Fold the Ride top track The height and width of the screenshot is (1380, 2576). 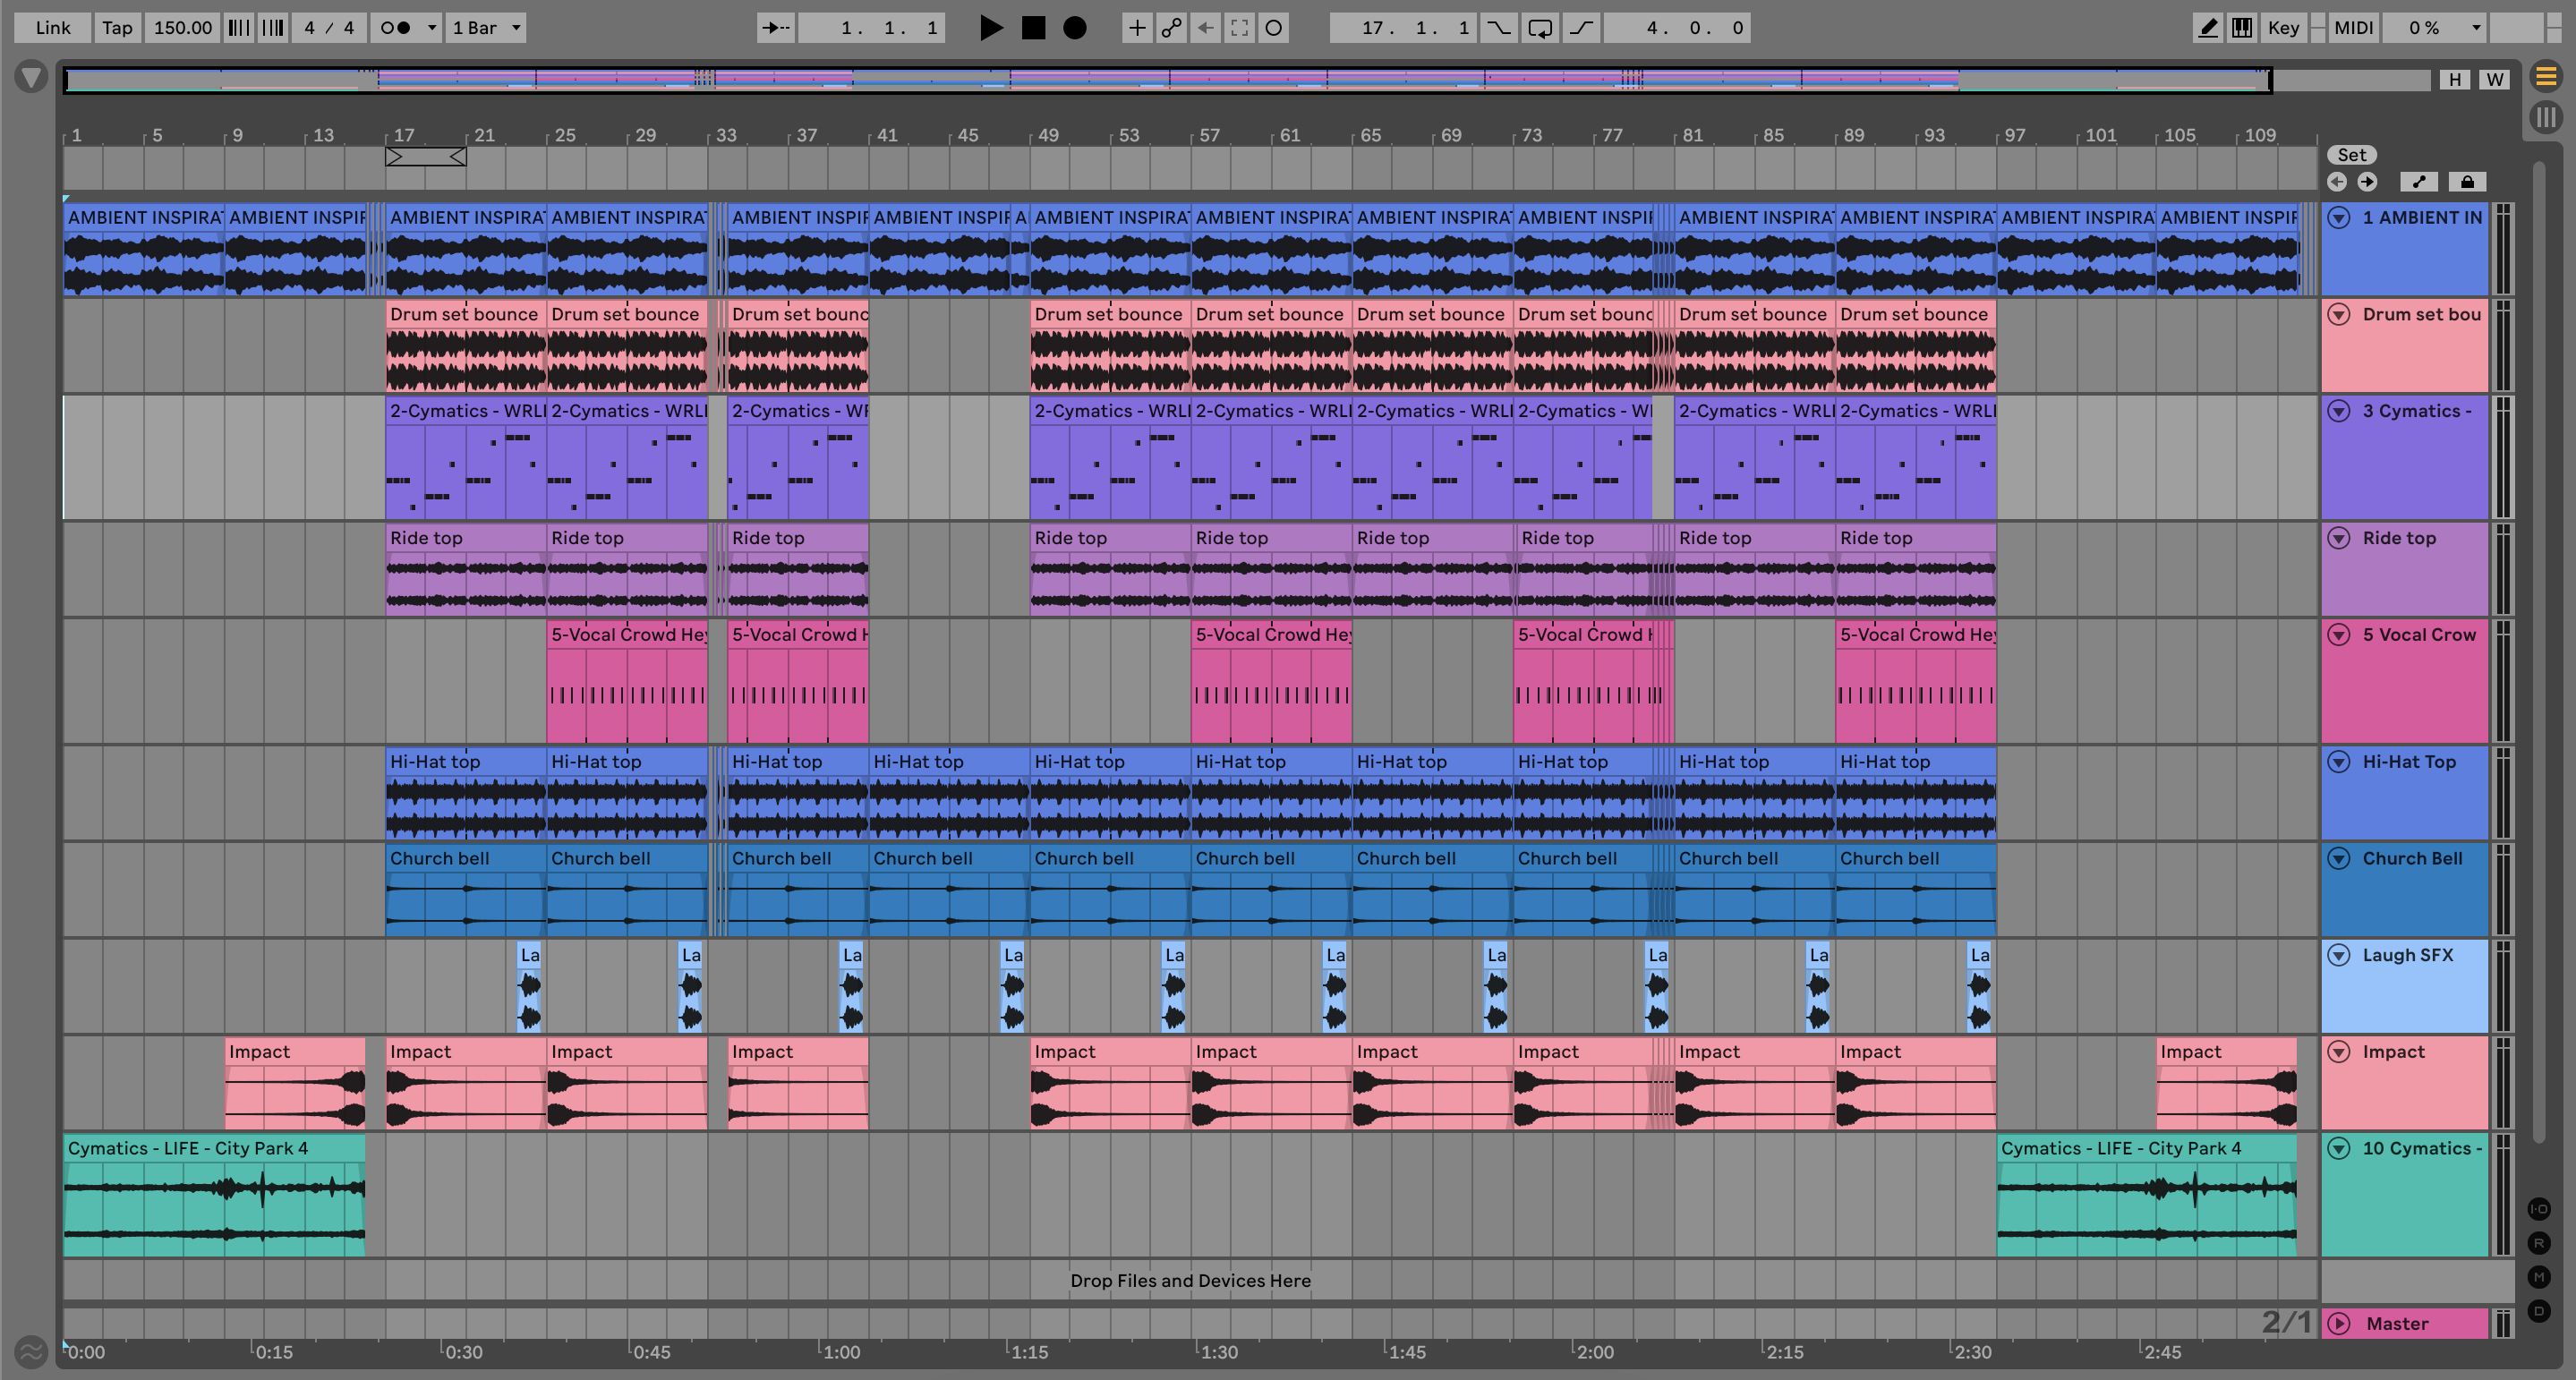click(2338, 538)
